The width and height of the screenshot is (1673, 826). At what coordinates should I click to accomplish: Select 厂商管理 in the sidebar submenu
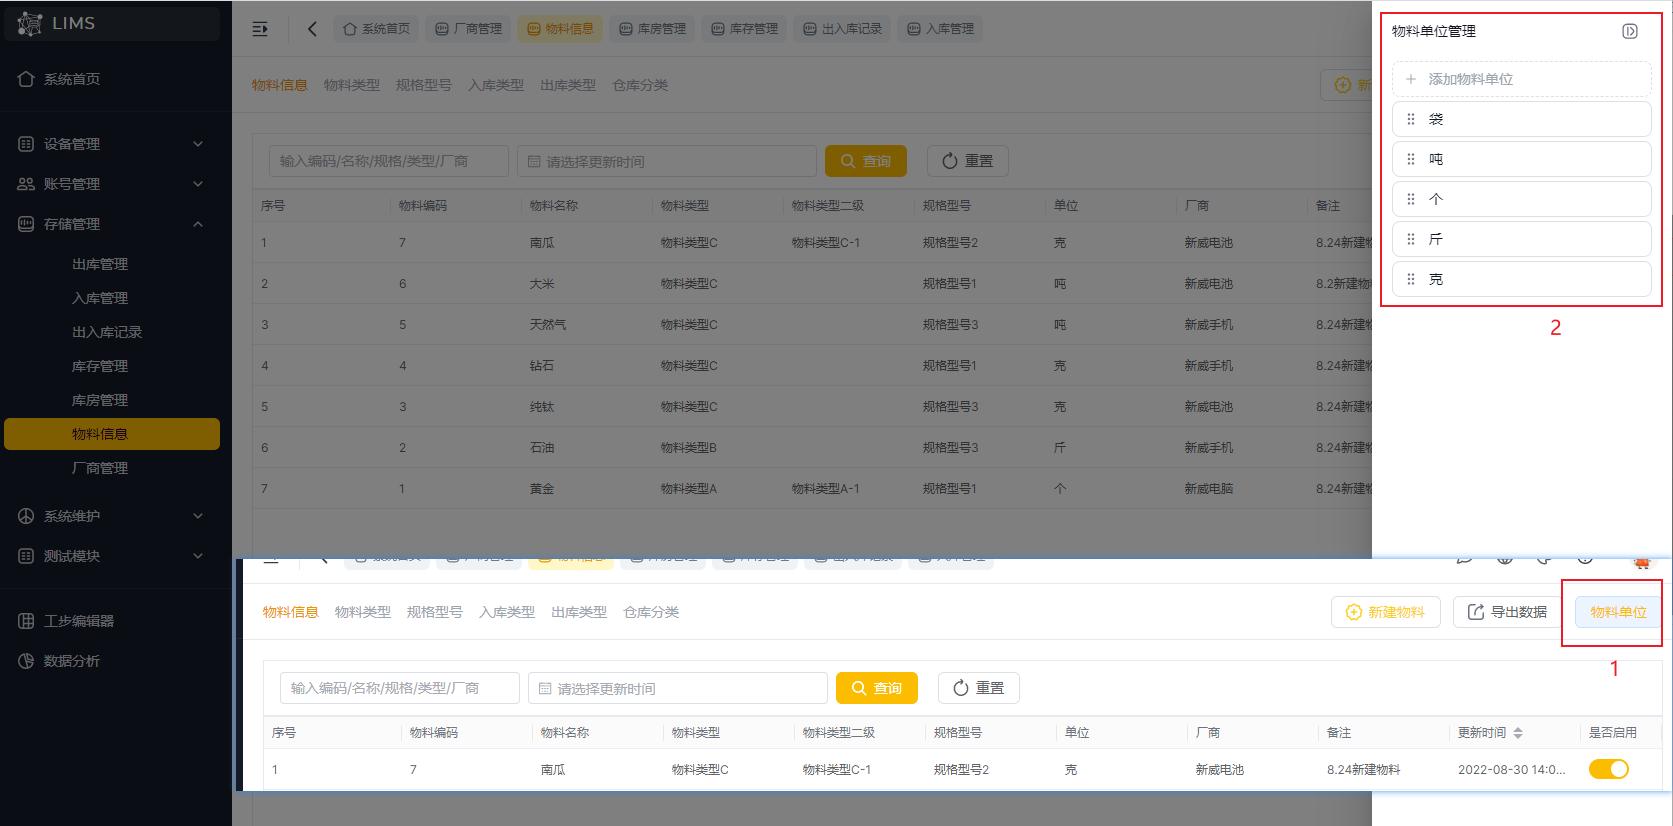click(x=100, y=468)
